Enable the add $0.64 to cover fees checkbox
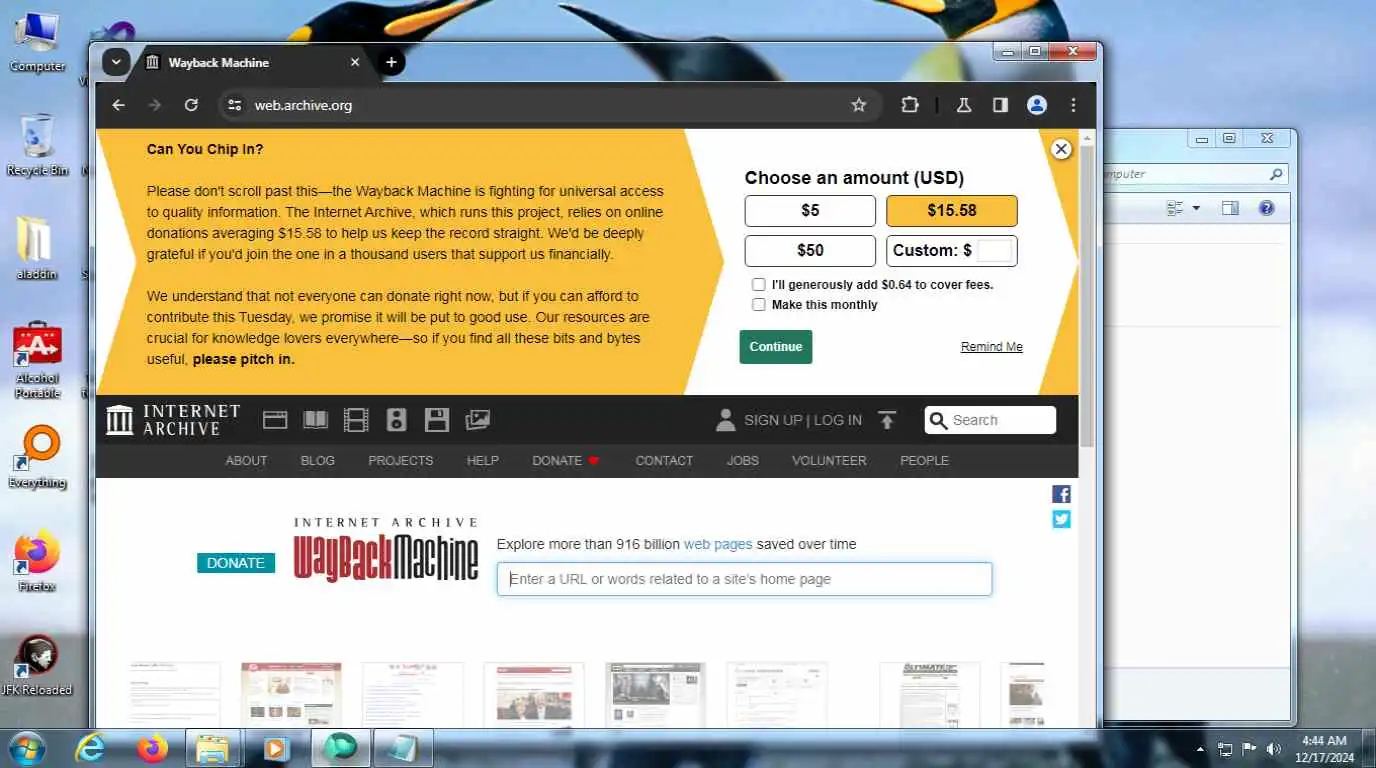The width and height of the screenshot is (1376, 768). coord(759,285)
